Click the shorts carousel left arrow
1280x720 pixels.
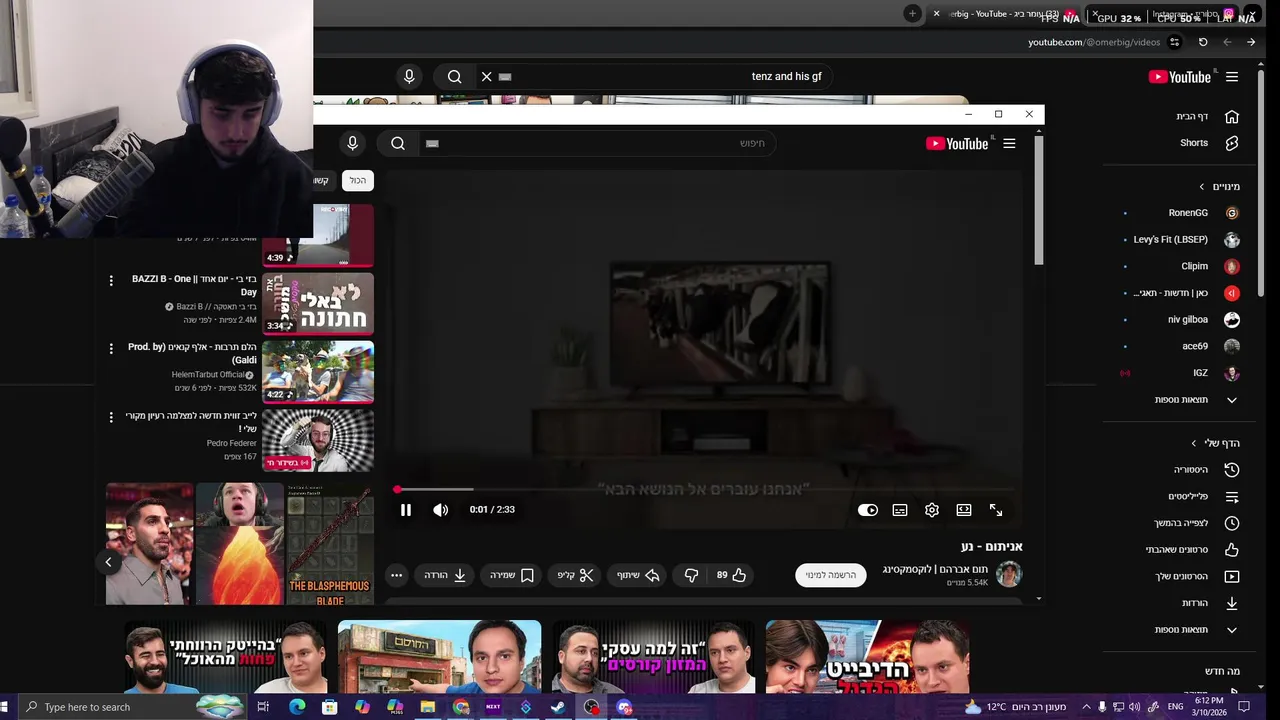pos(108,562)
